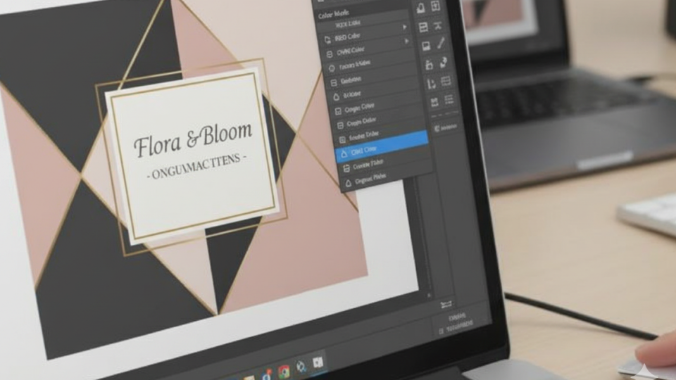The image size is (676, 380).
Task: Click the active white app icon in the taskbar
Action: 318,362
